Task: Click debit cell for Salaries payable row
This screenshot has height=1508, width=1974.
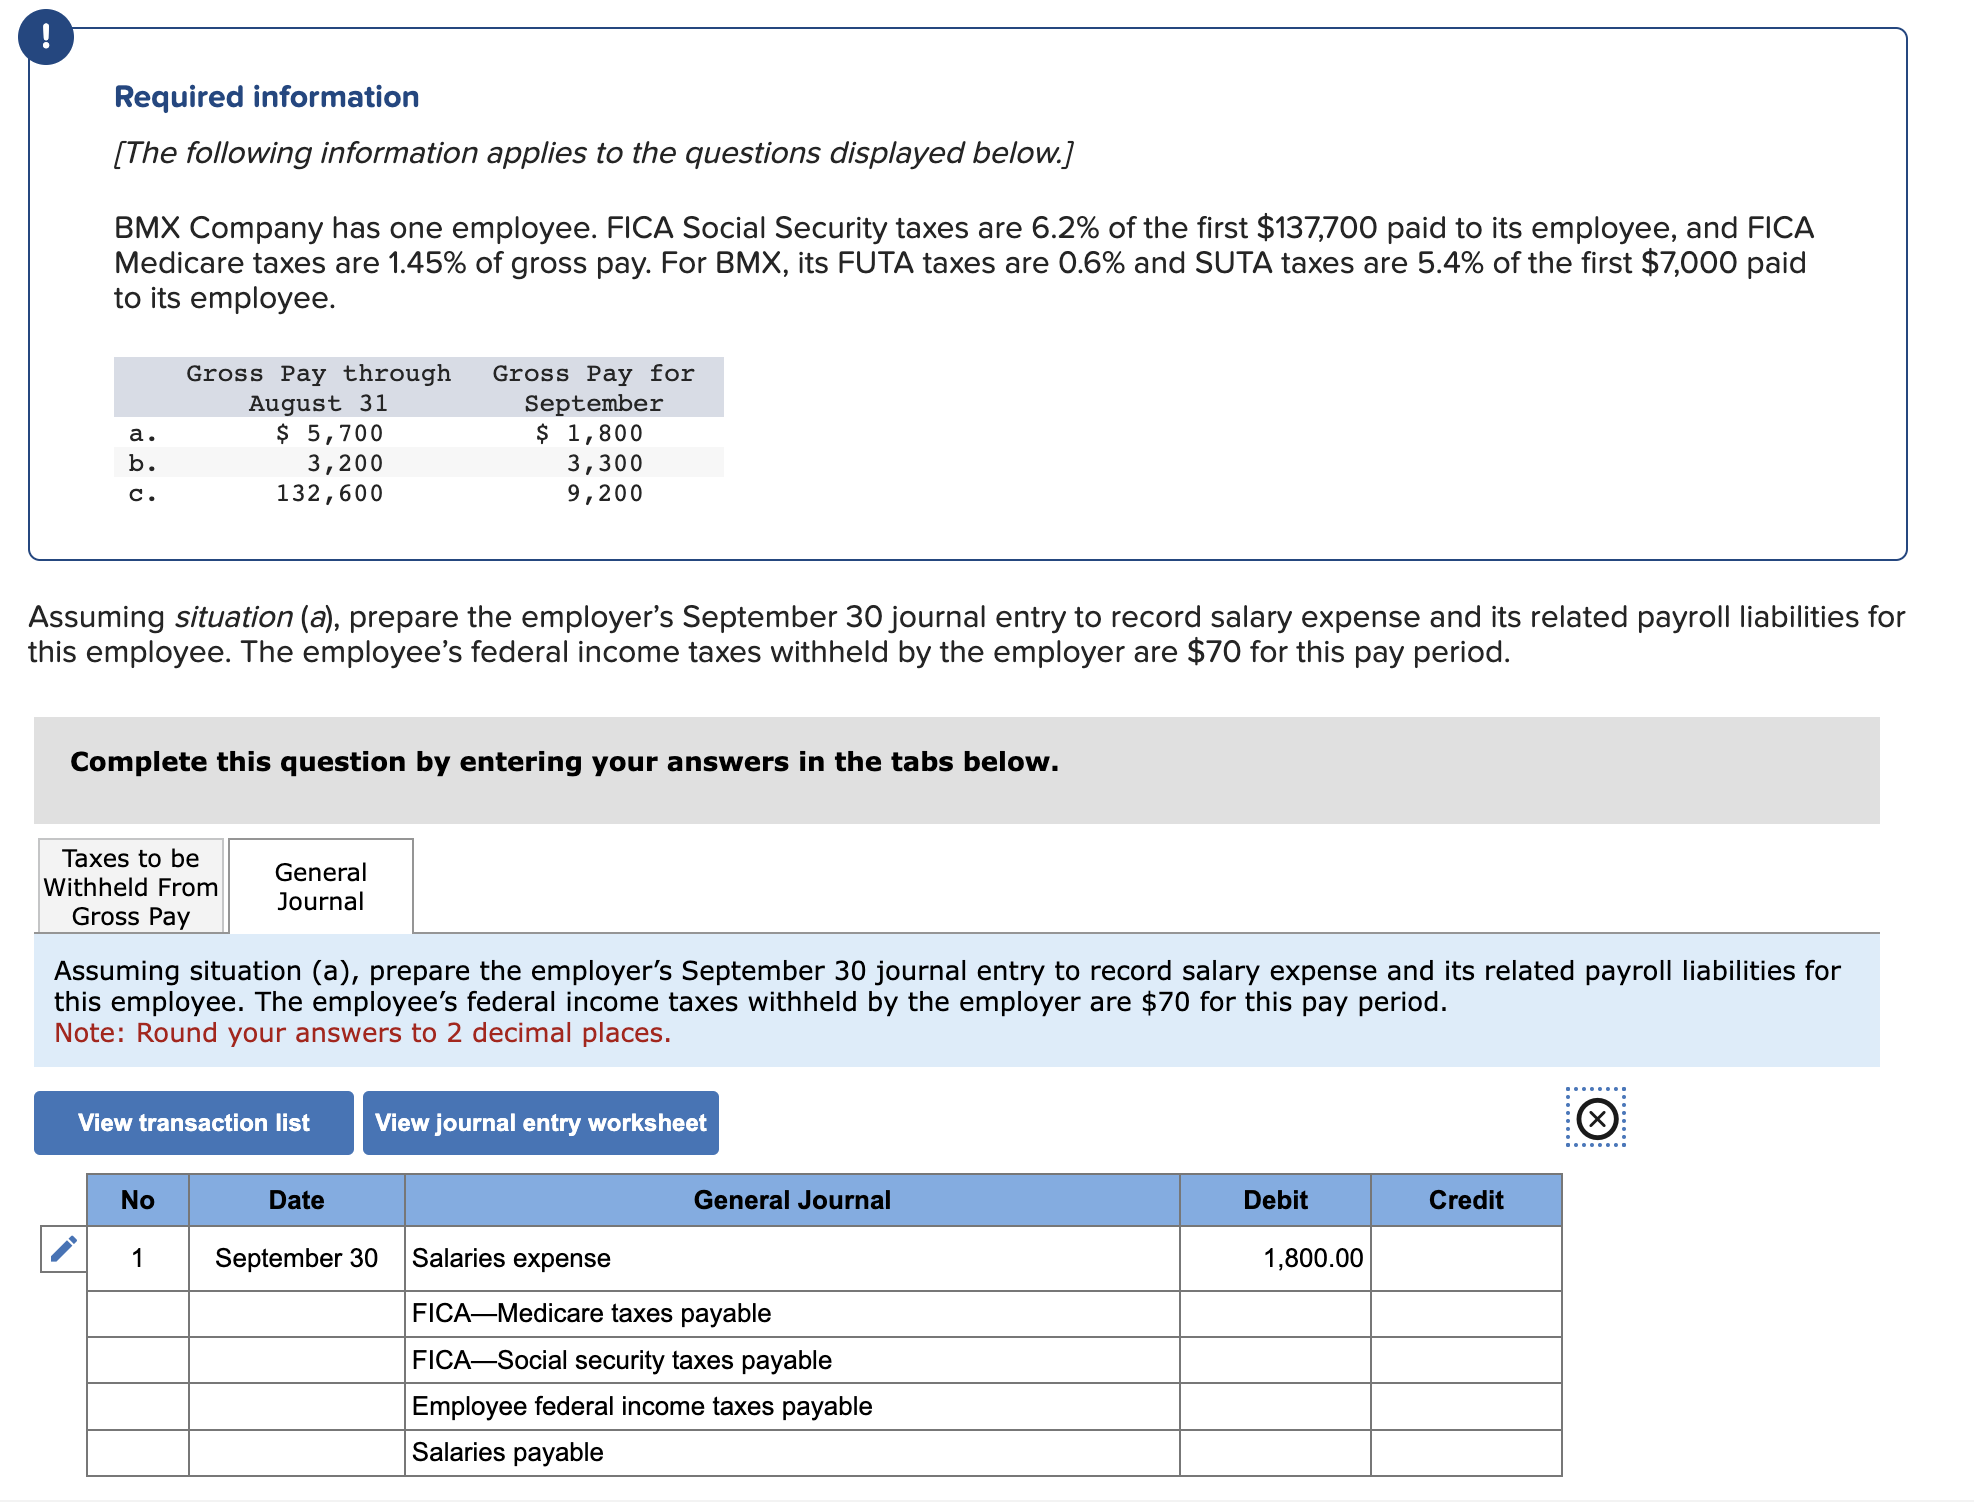Action: pyautogui.click(x=1274, y=1453)
